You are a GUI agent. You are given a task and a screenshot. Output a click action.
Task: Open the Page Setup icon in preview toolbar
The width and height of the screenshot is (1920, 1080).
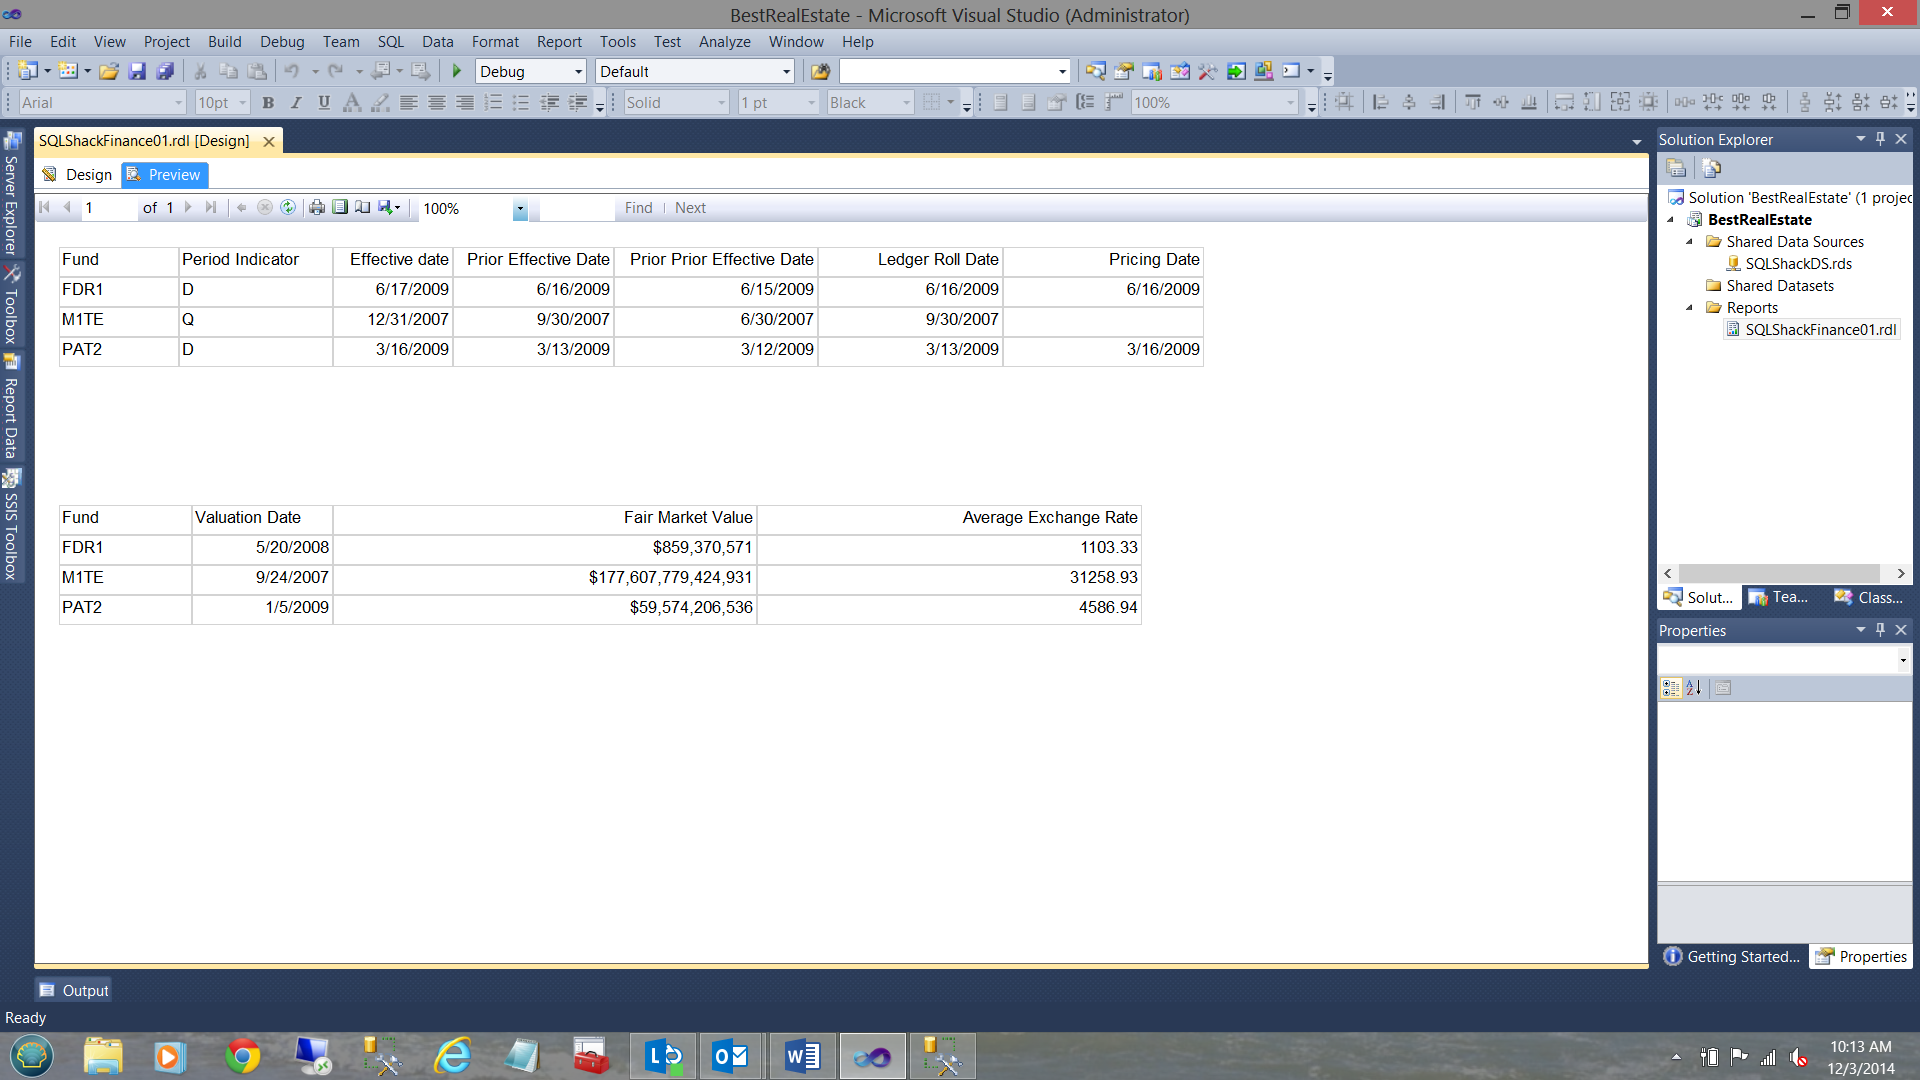pyautogui.click(x=363, y=207)
